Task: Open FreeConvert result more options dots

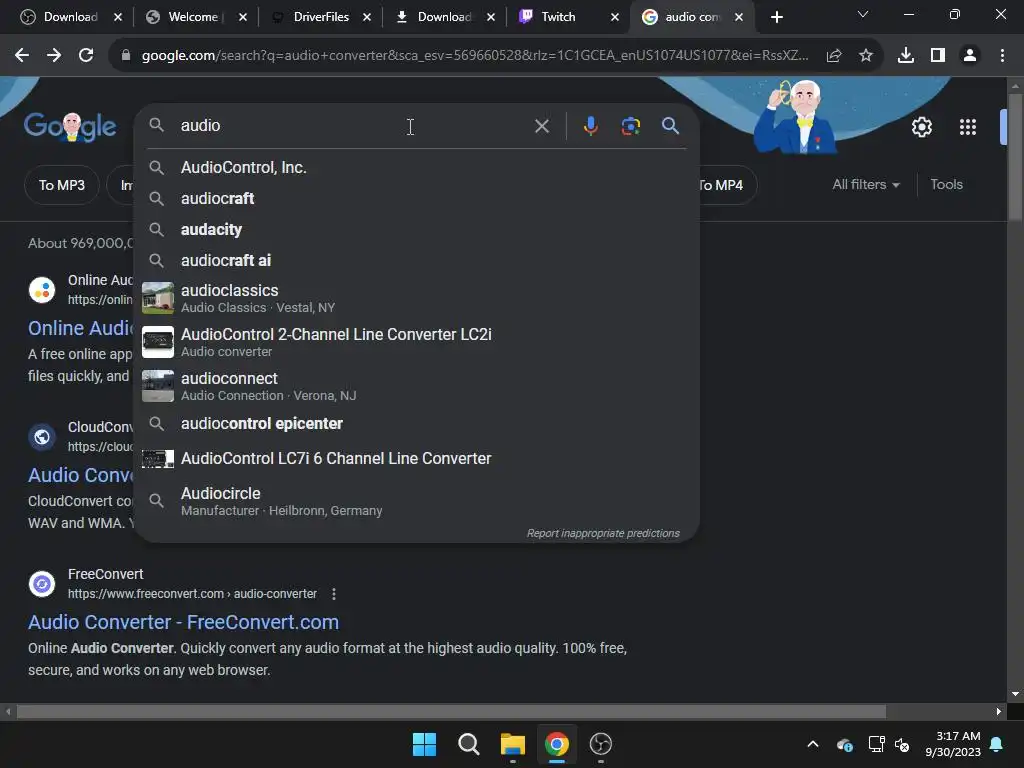Action: click(x=334, y=594)
